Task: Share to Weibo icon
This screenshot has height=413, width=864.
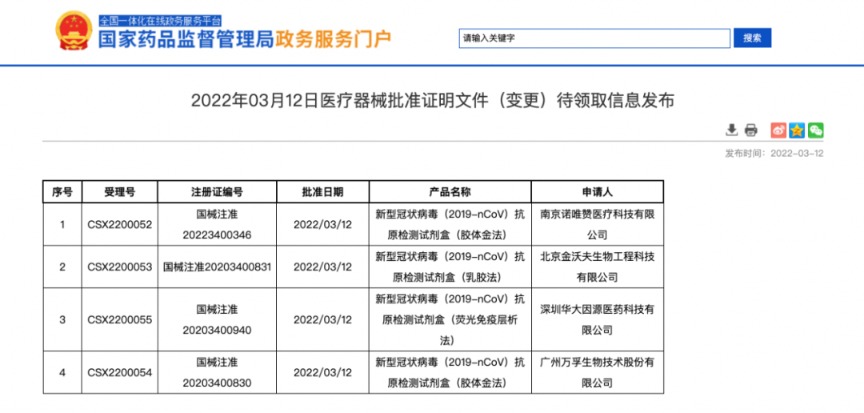Action: click(778, 130)
